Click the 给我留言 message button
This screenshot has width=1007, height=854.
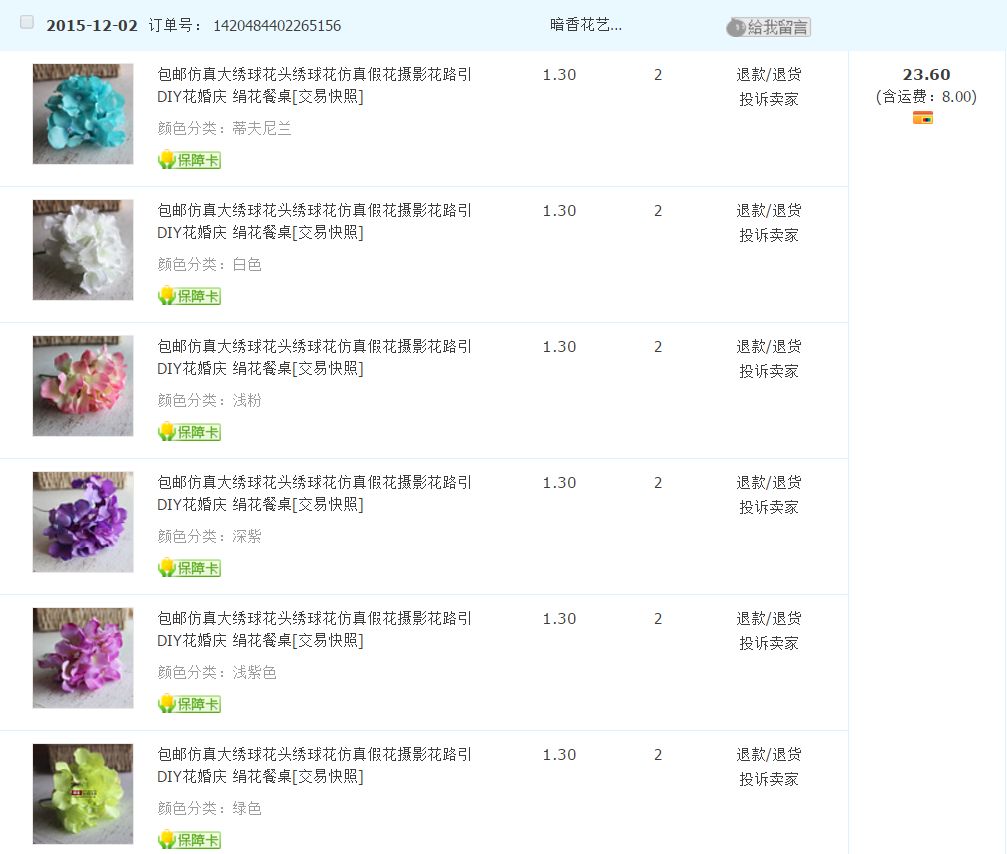768,27
